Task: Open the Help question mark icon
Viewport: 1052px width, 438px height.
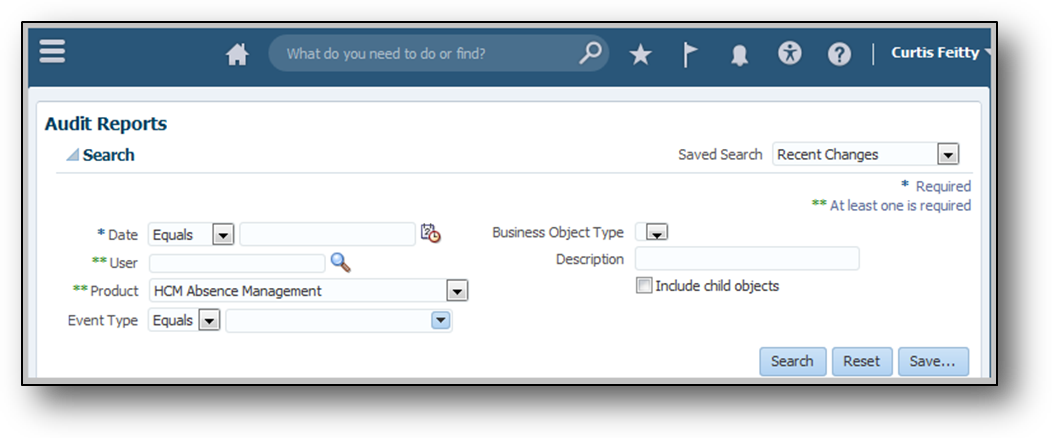Action: [839, 55]
